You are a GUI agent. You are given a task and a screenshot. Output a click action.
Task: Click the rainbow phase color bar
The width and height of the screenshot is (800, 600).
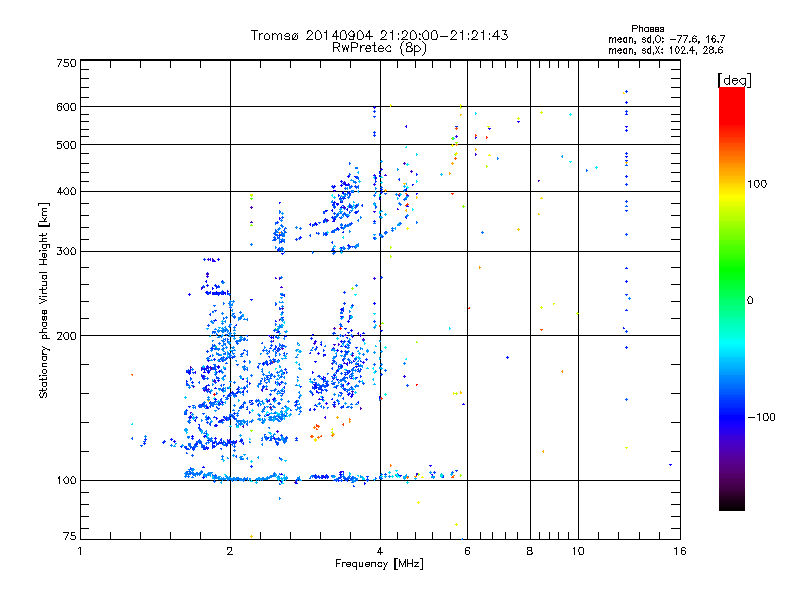tap(732, 298)
